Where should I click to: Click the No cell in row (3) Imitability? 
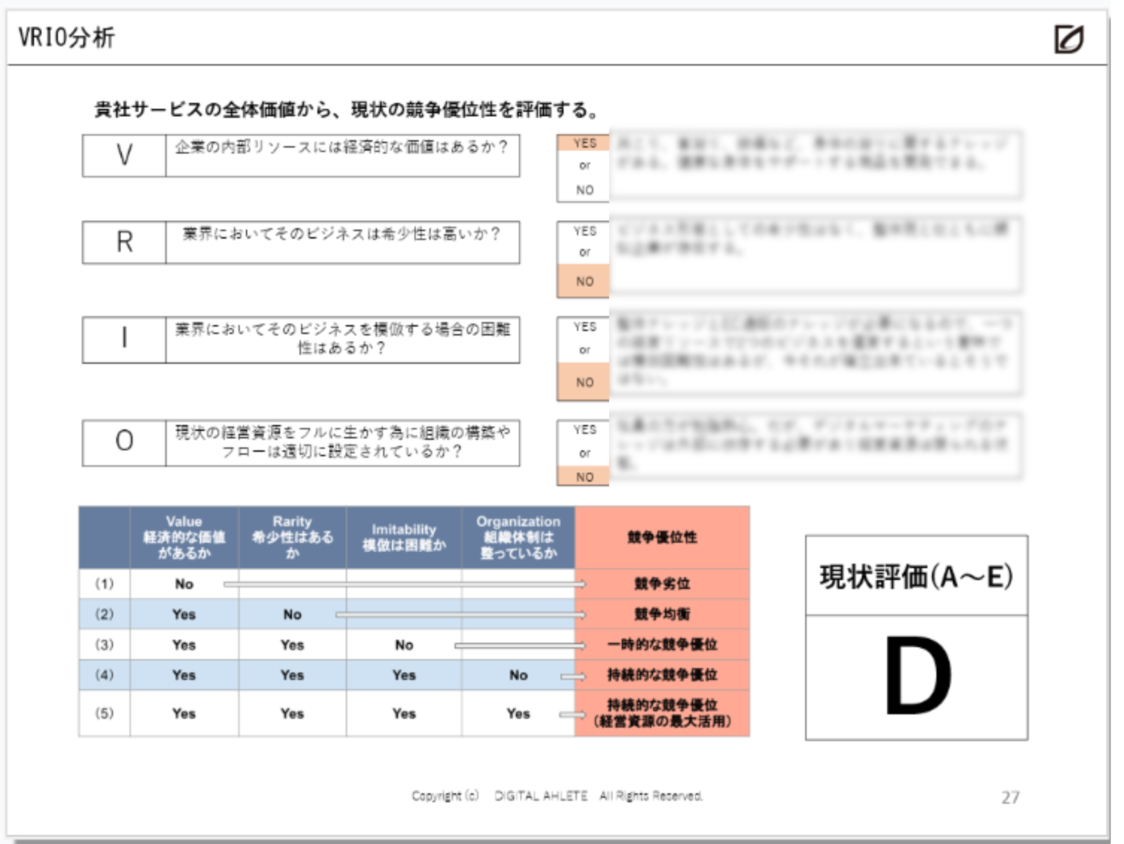tap(404, 644)
